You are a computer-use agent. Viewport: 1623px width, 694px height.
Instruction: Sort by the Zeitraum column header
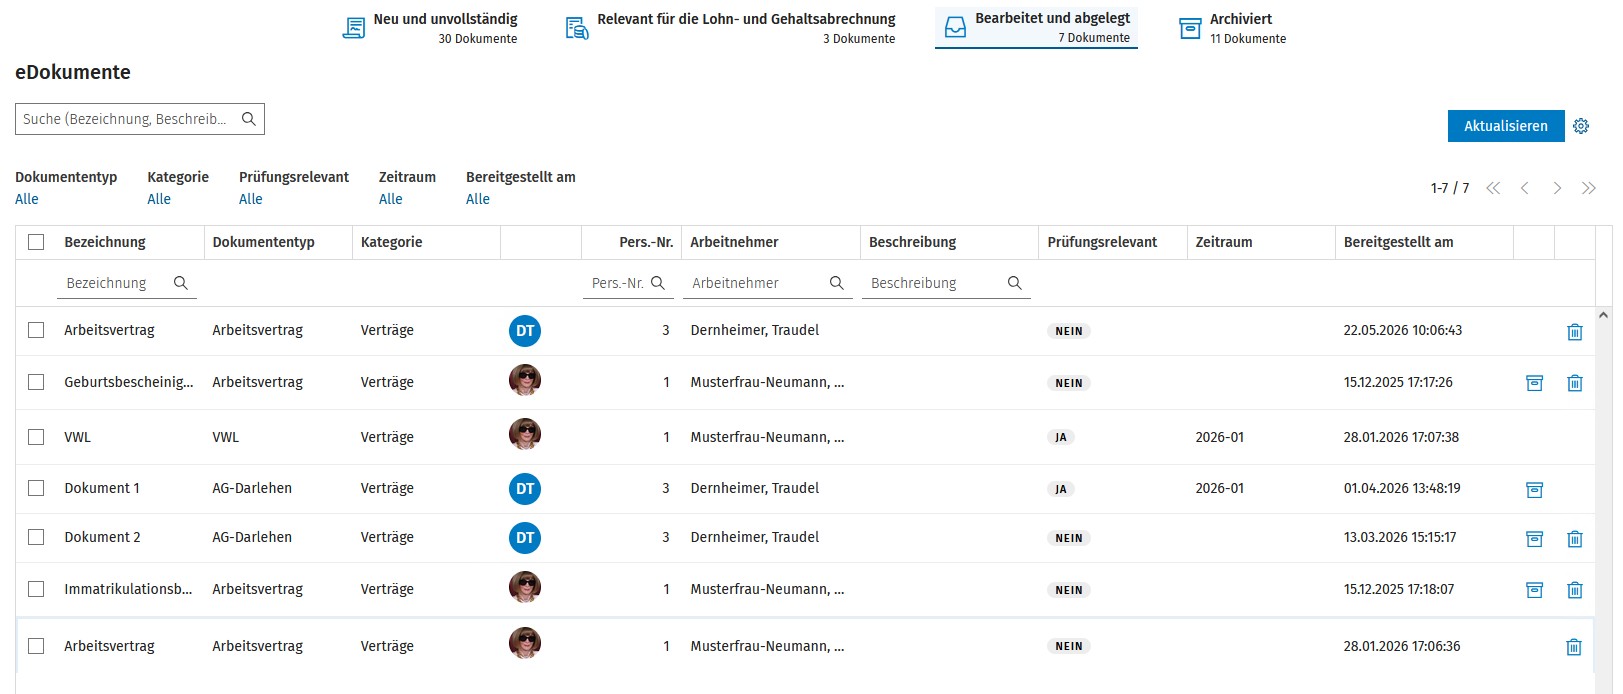1224,242
